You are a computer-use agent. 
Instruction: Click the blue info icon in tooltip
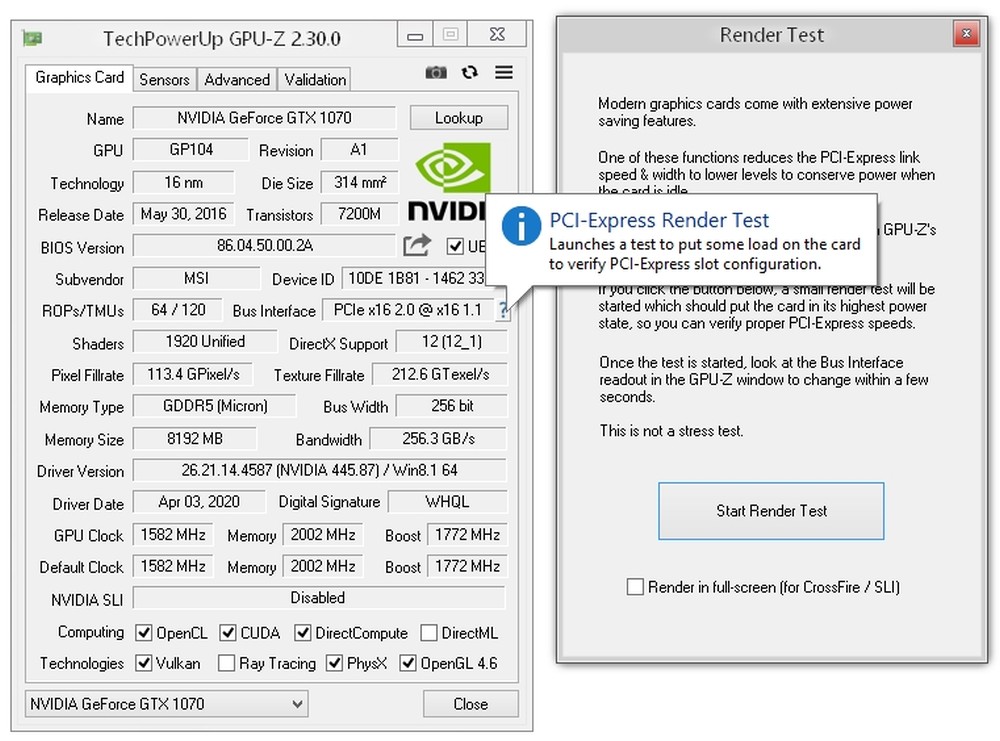point(521,226)
